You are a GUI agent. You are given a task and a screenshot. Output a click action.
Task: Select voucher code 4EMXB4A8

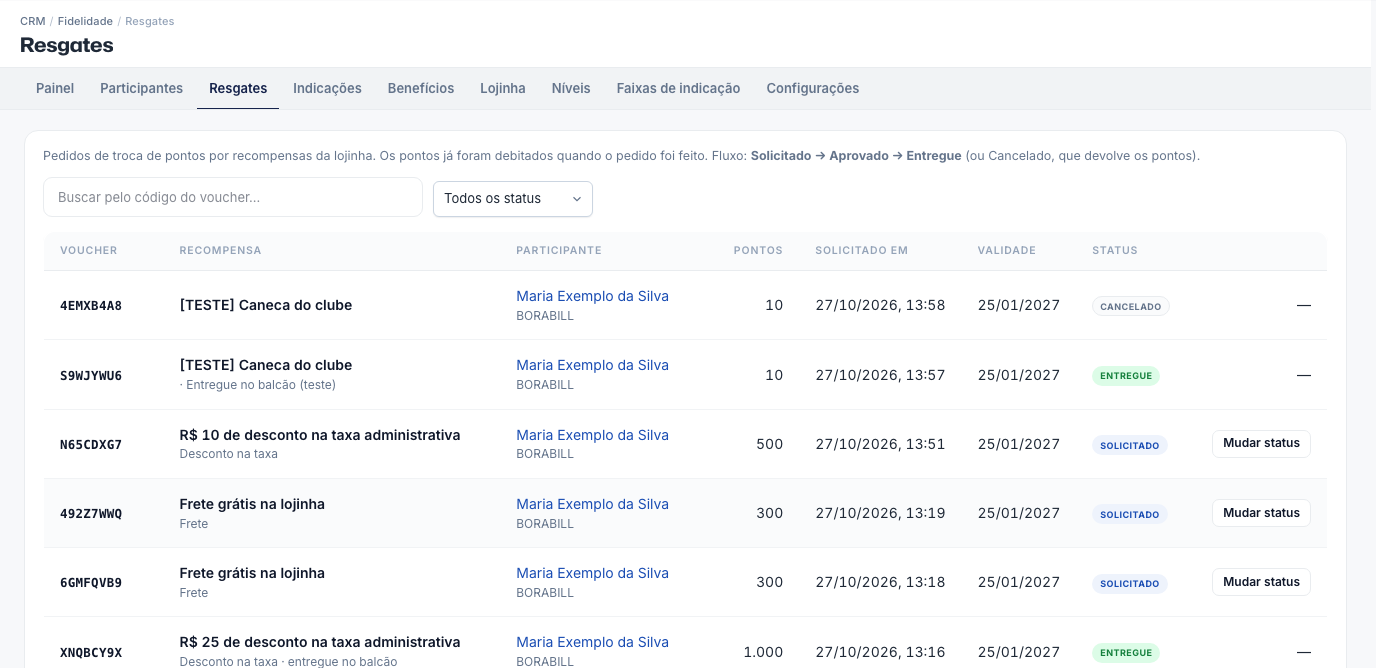point(91,306)
